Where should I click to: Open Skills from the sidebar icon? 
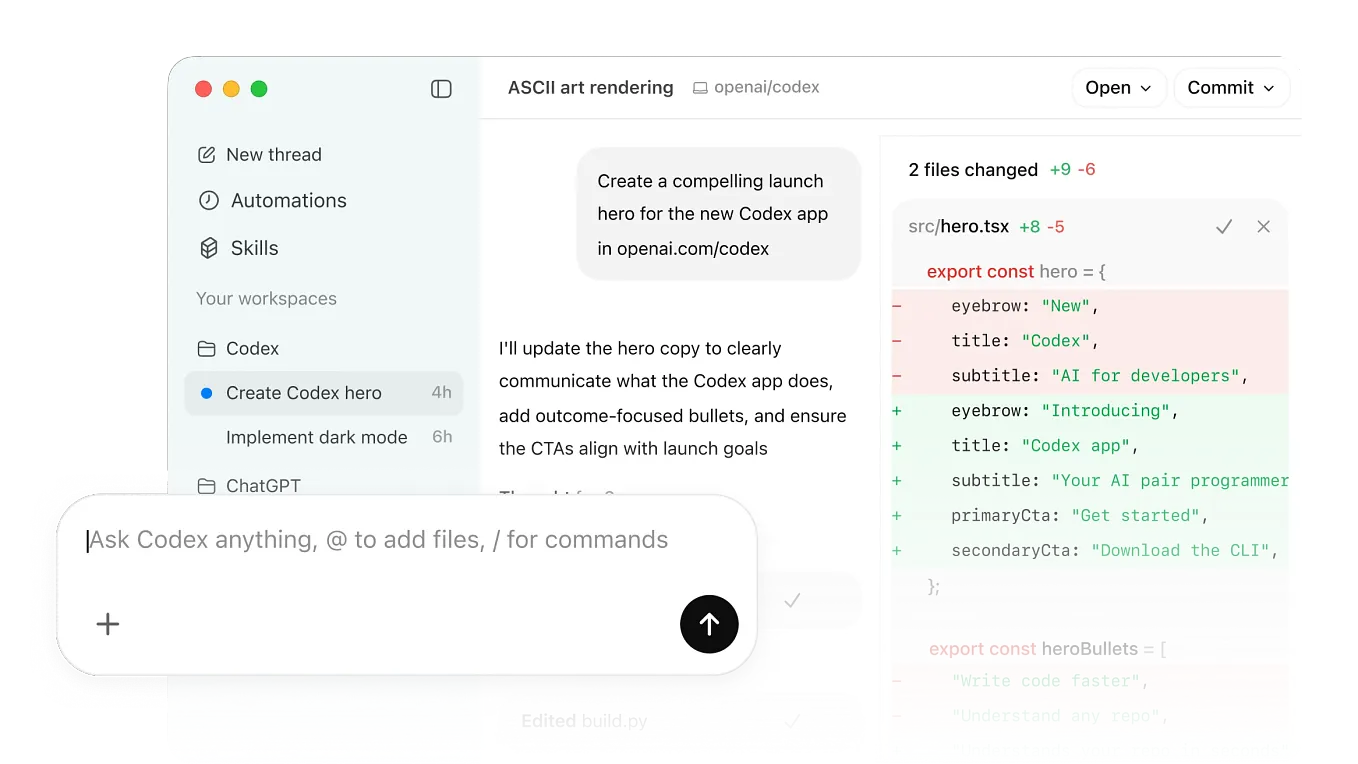tap(206, 248)
